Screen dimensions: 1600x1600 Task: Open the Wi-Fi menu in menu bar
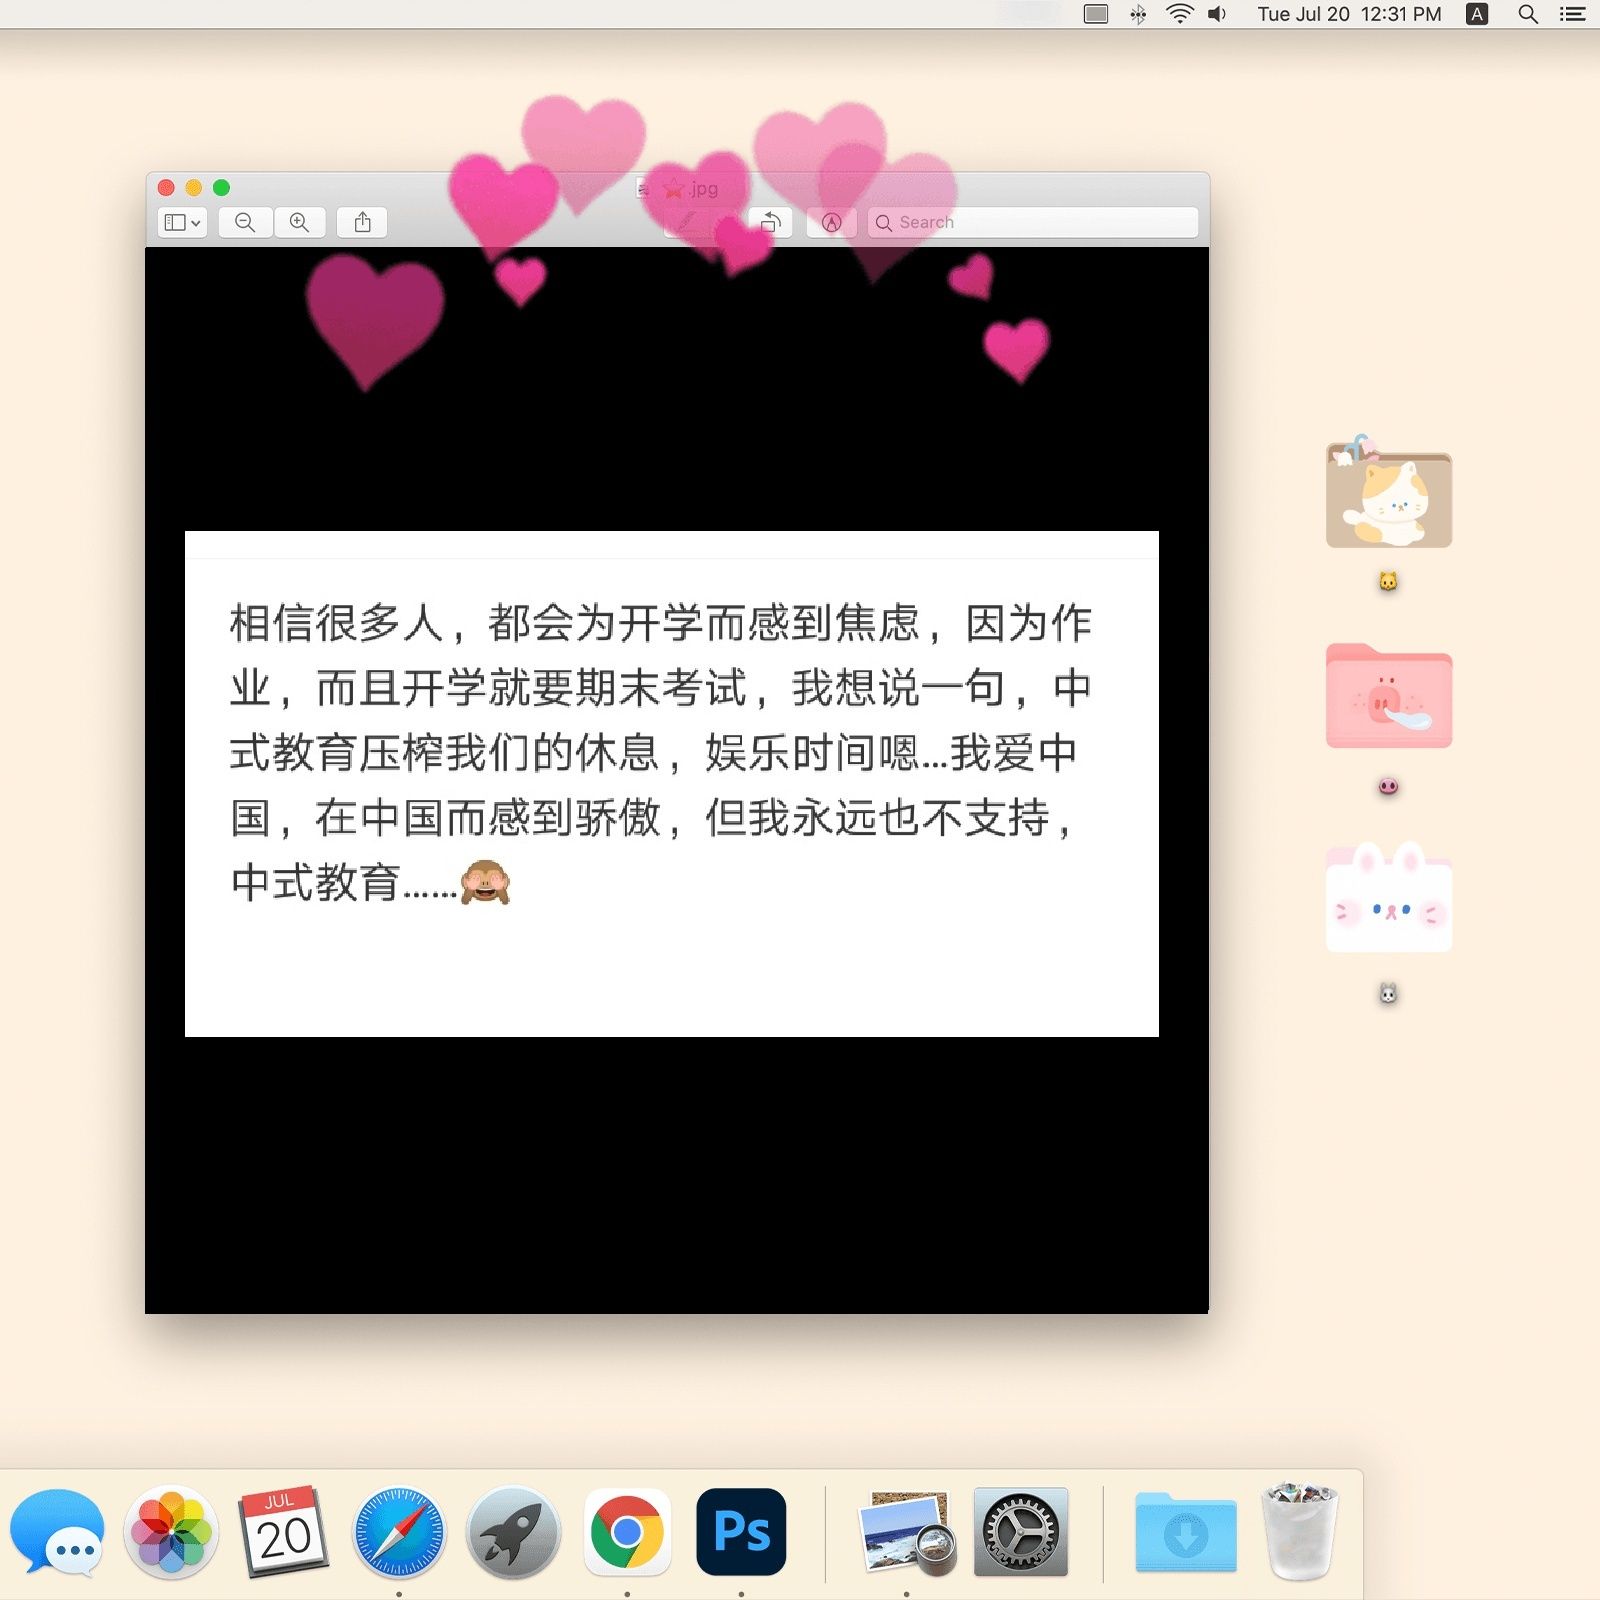(x=1180, y=14)
